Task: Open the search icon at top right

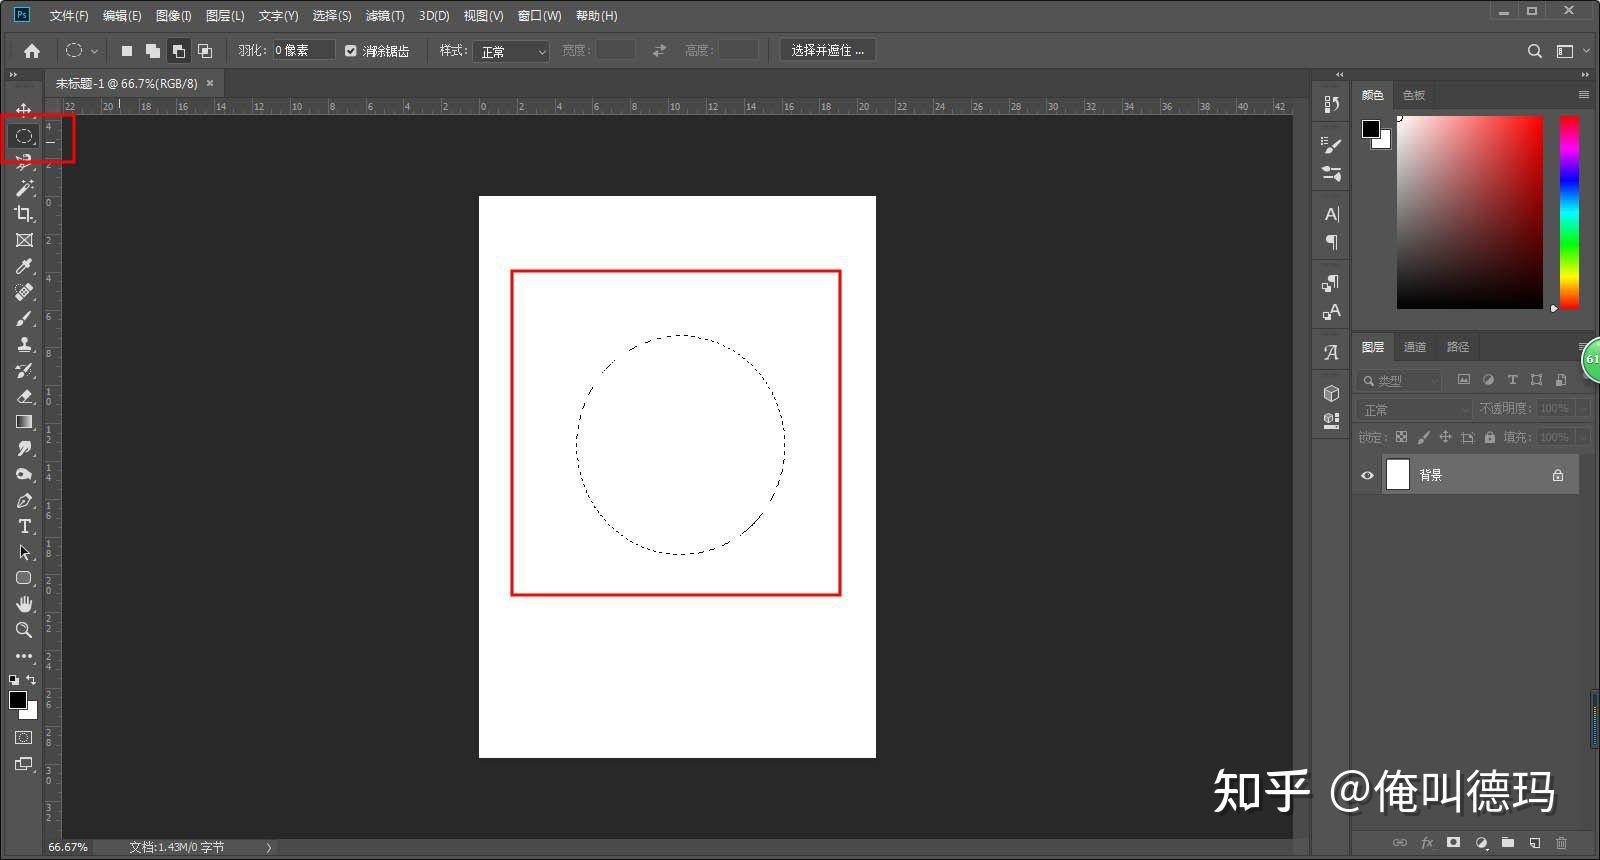Action: (1535, 51)
